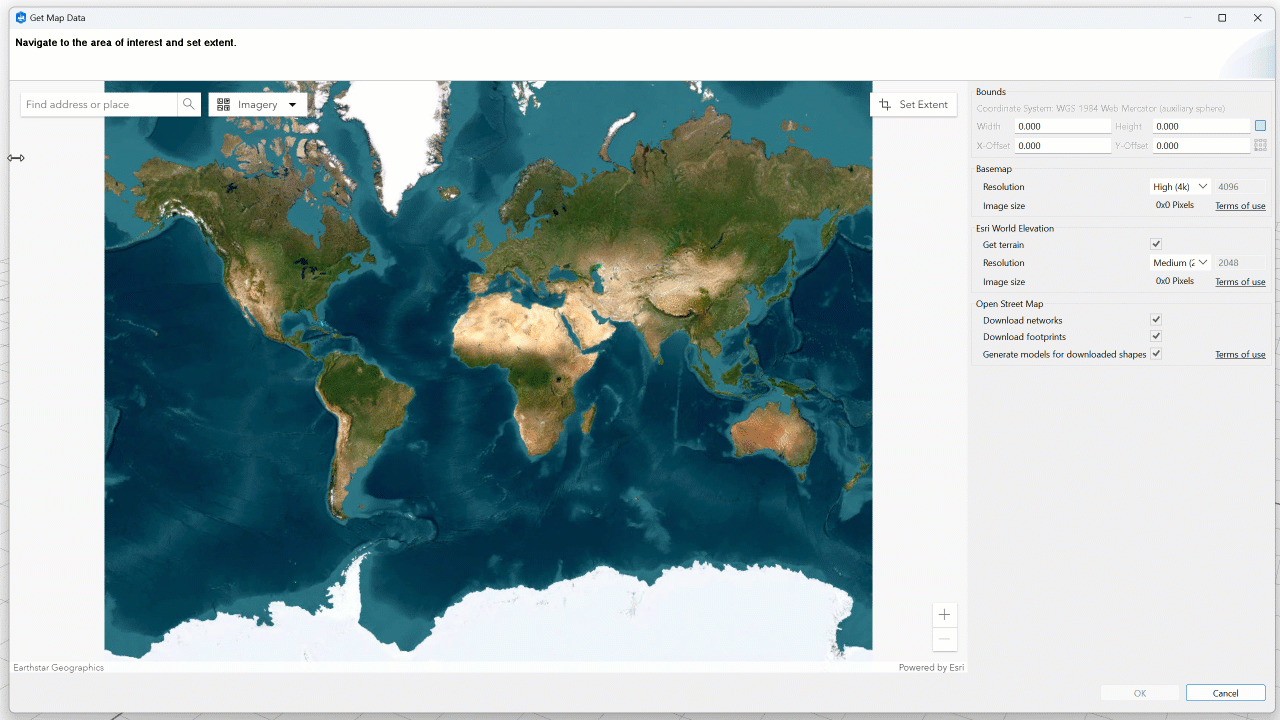Open Open Street Map Terms of use link
The image size is (1280, 720).
click(x=1240, y=355)
